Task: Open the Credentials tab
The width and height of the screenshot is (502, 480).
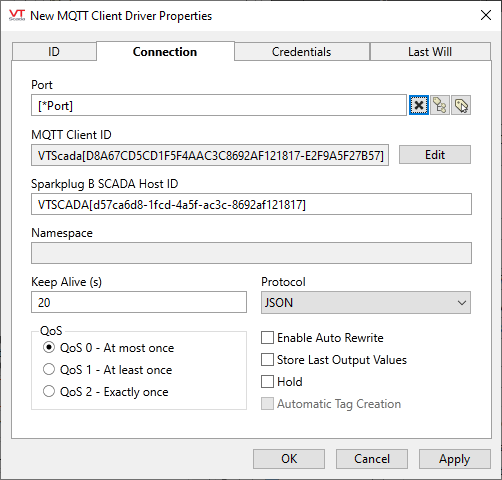Action: coord(302,52)
